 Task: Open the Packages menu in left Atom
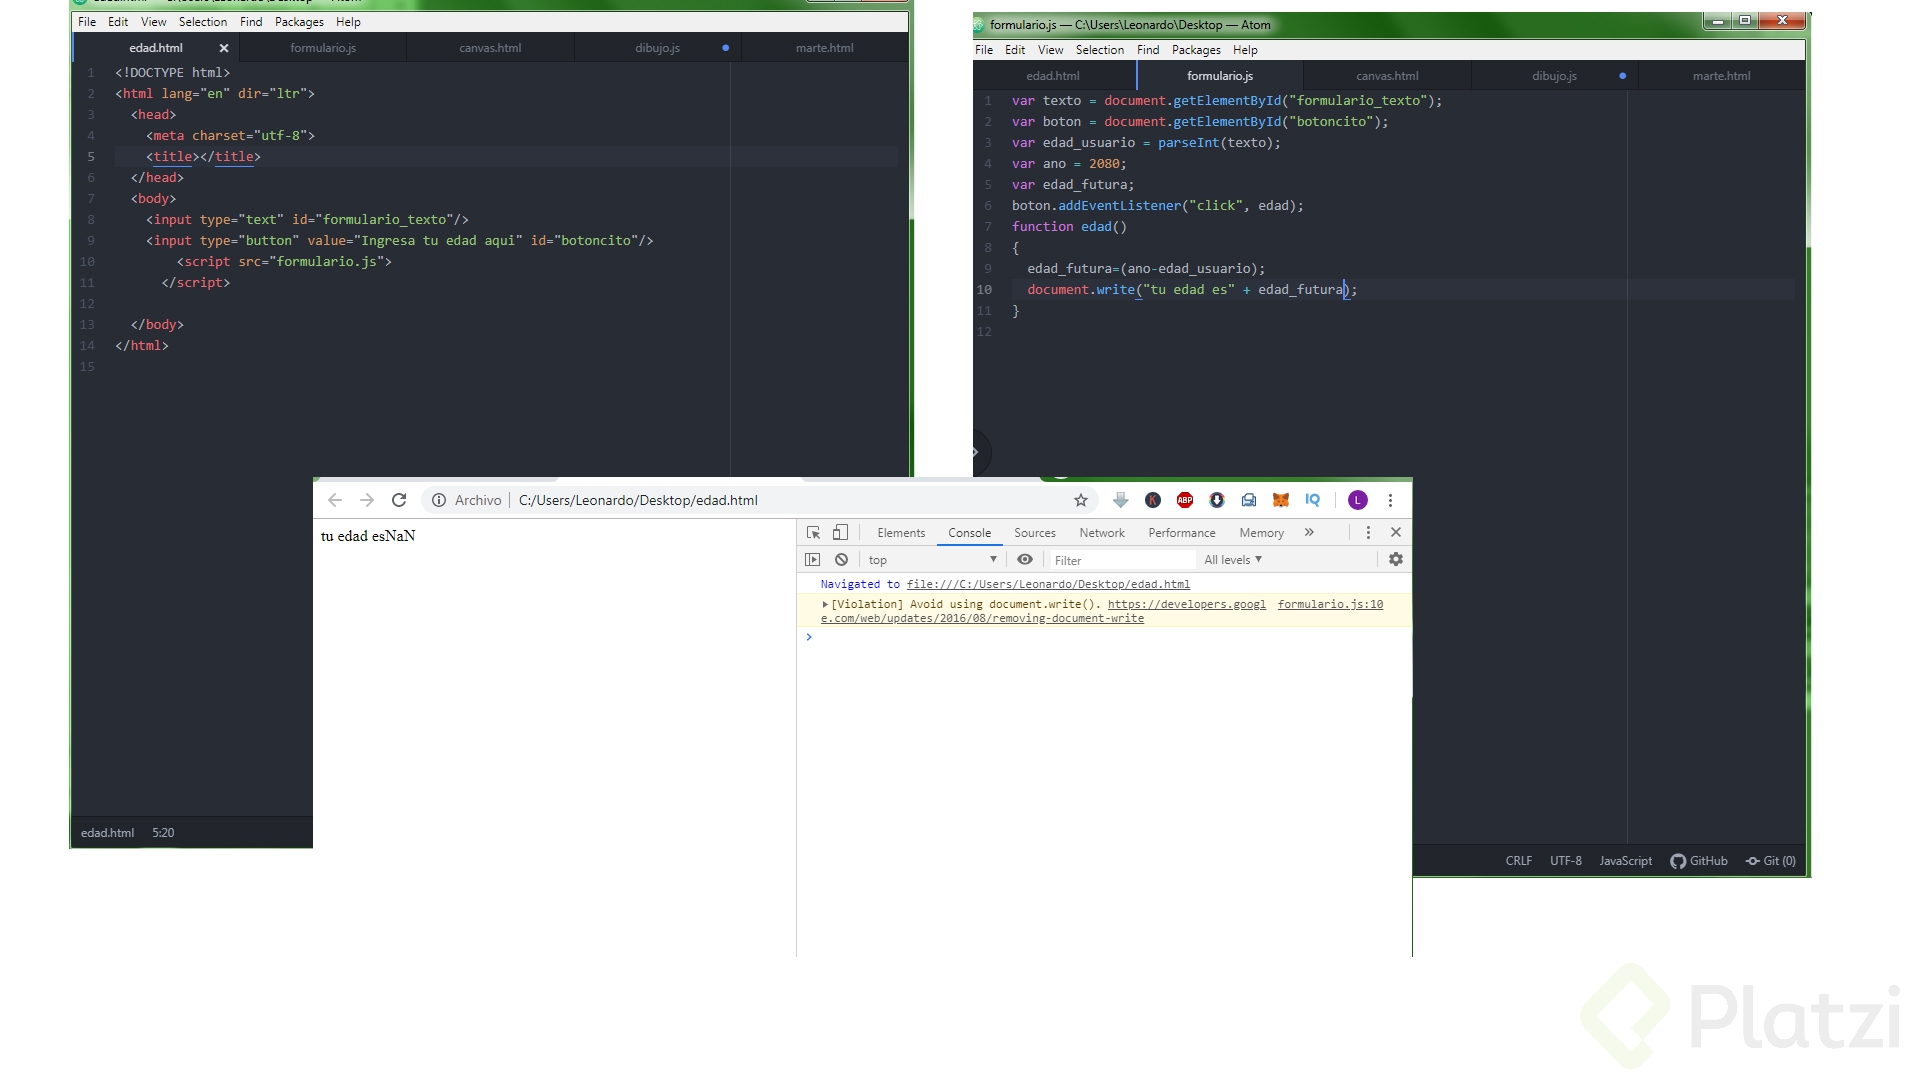[x=299, y=22]
